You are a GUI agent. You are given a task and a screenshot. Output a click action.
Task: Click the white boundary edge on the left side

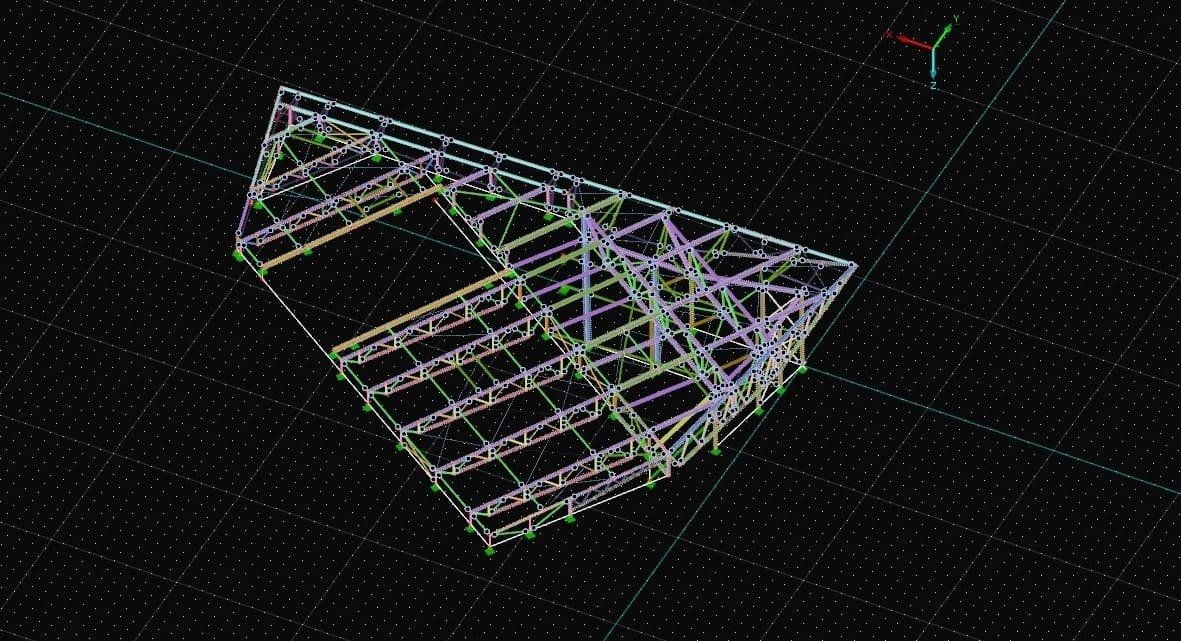pos(300,317)
